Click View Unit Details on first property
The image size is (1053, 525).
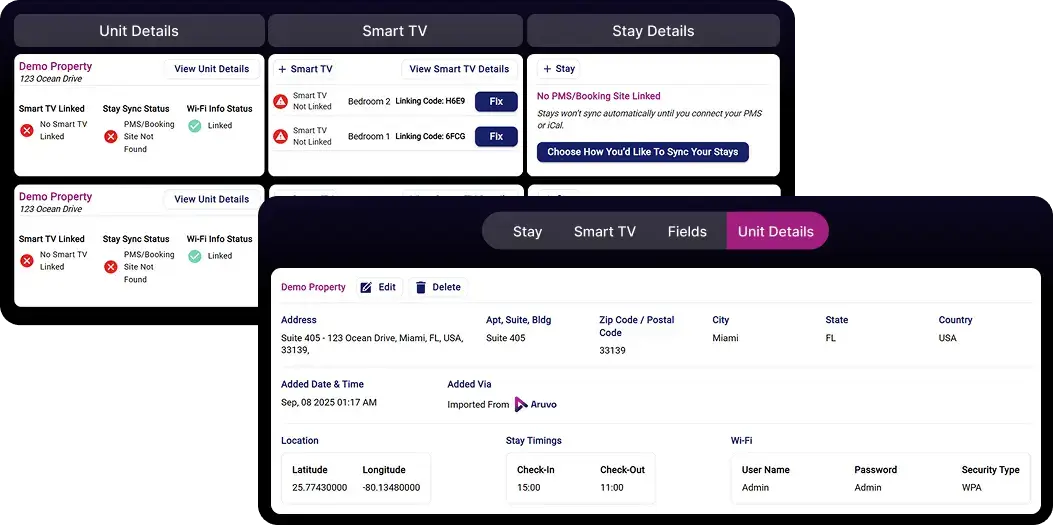click(x=211, y=69)
